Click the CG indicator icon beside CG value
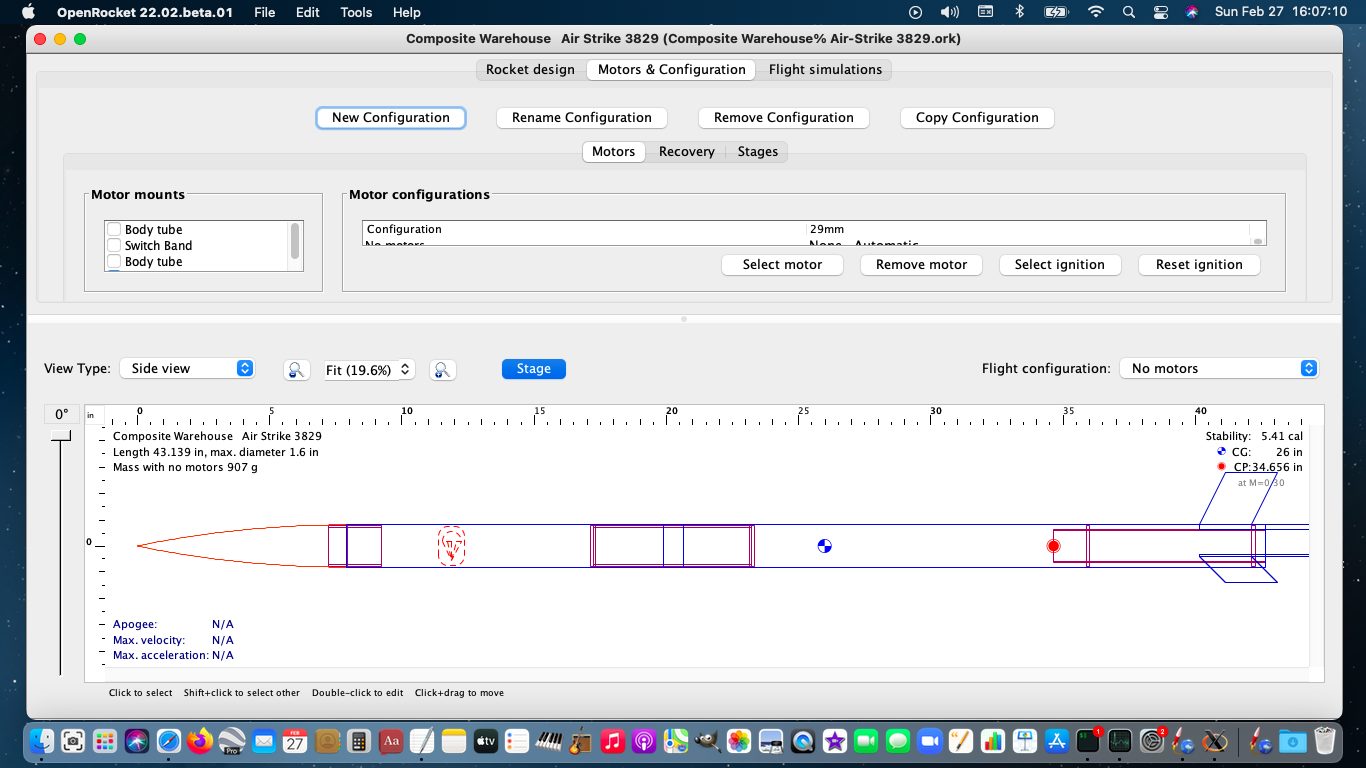 1220,451
